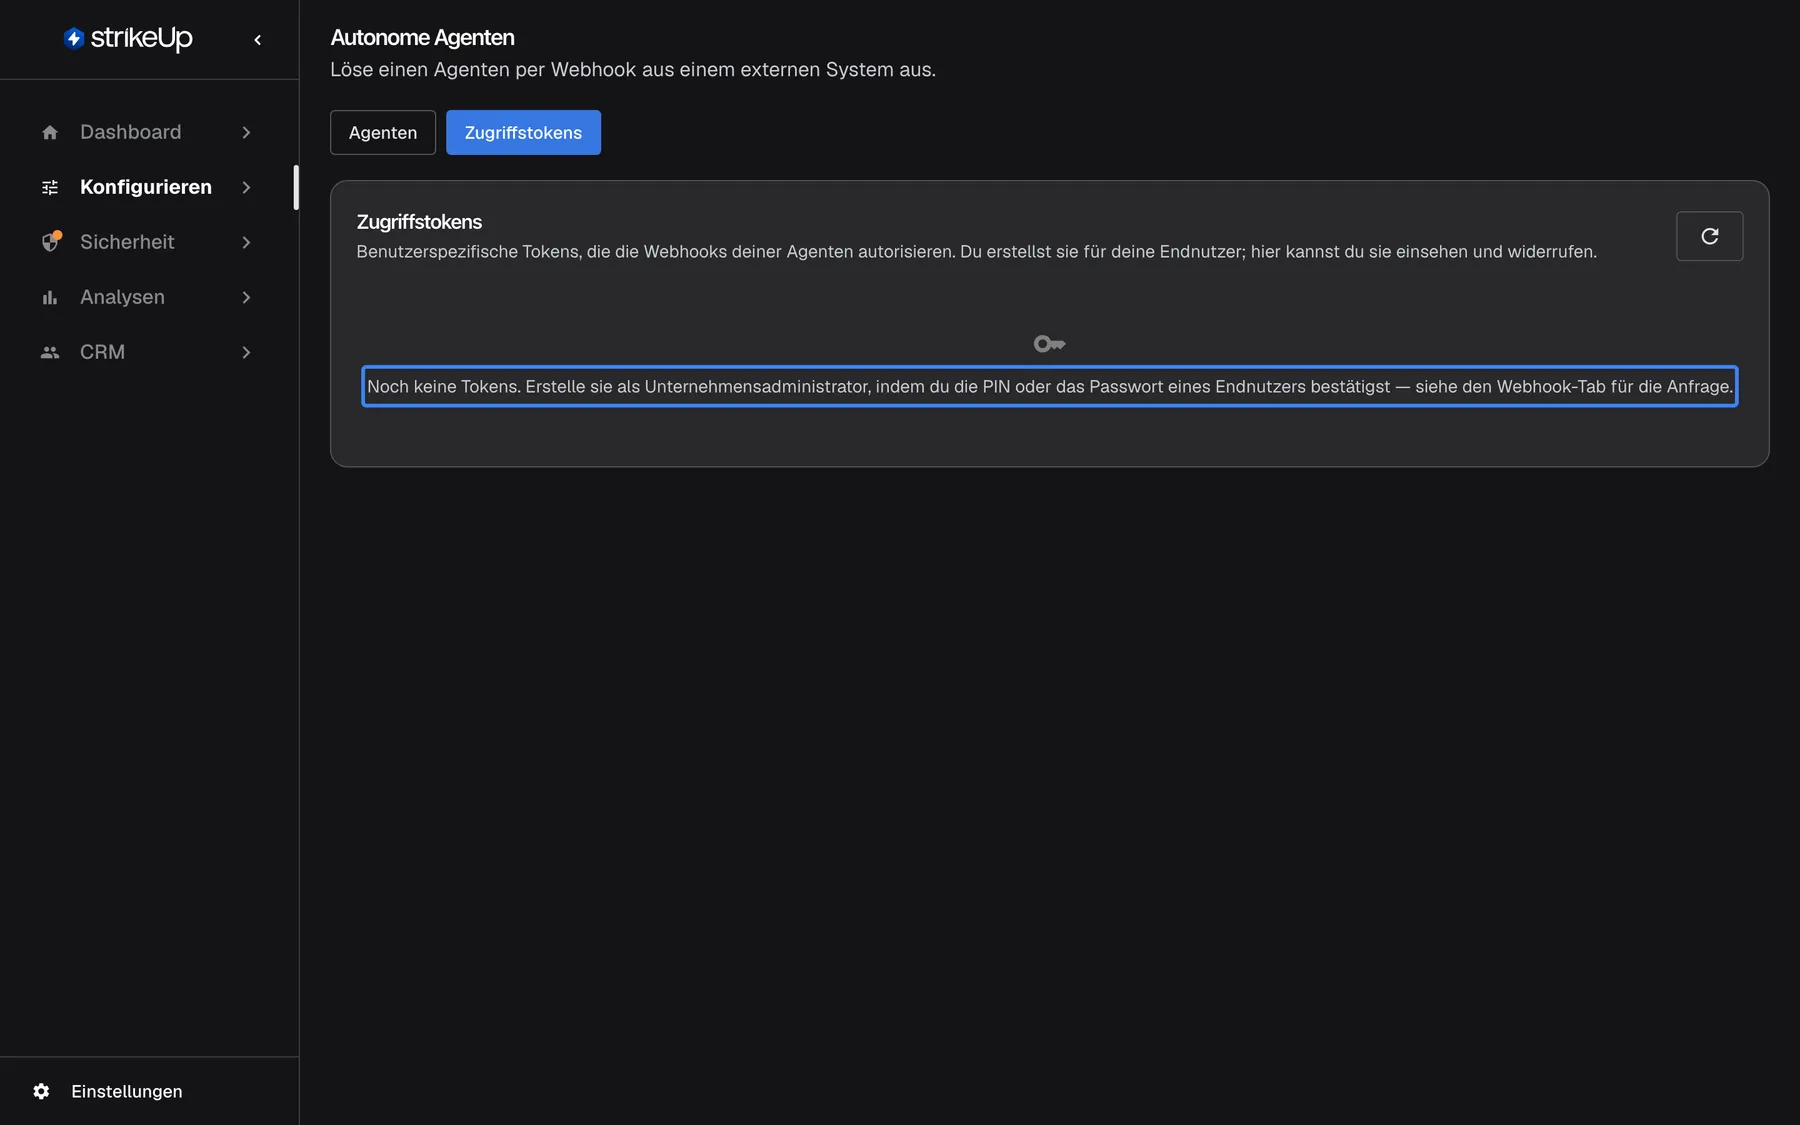Click the 'Noch keine Tokens' message

1050,386
